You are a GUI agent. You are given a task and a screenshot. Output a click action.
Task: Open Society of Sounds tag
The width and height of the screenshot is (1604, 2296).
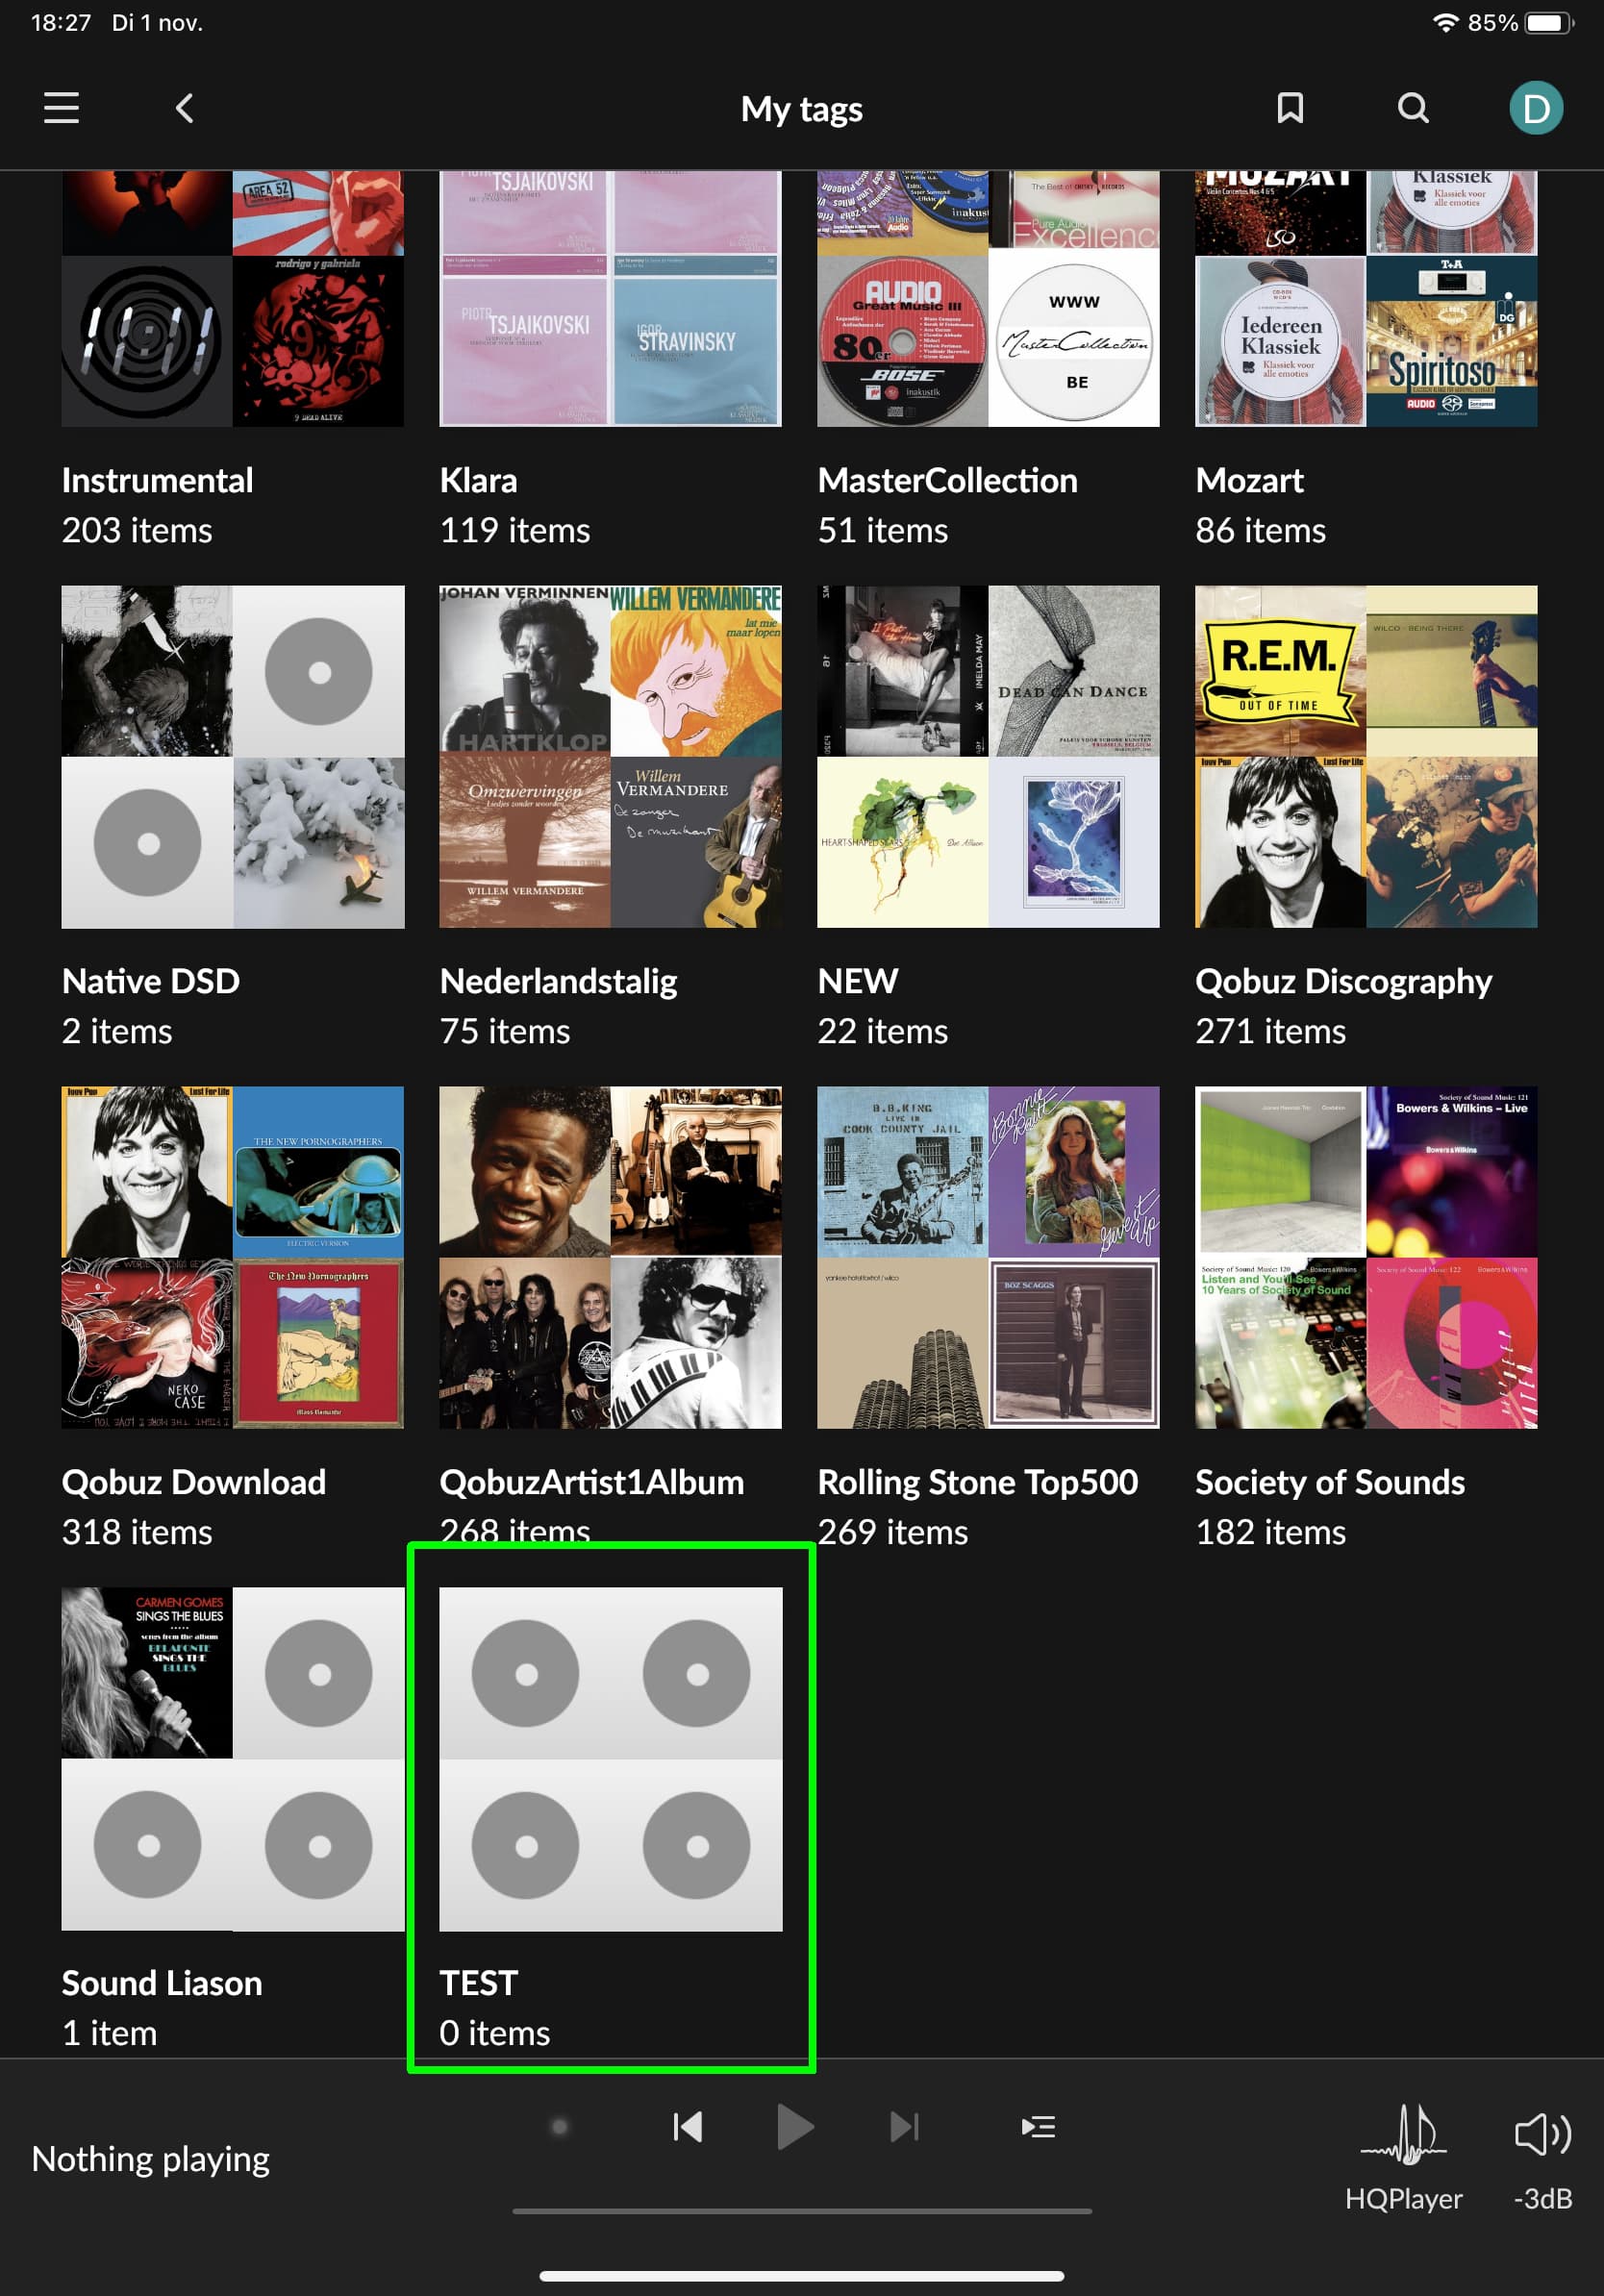point(1366,1316)
